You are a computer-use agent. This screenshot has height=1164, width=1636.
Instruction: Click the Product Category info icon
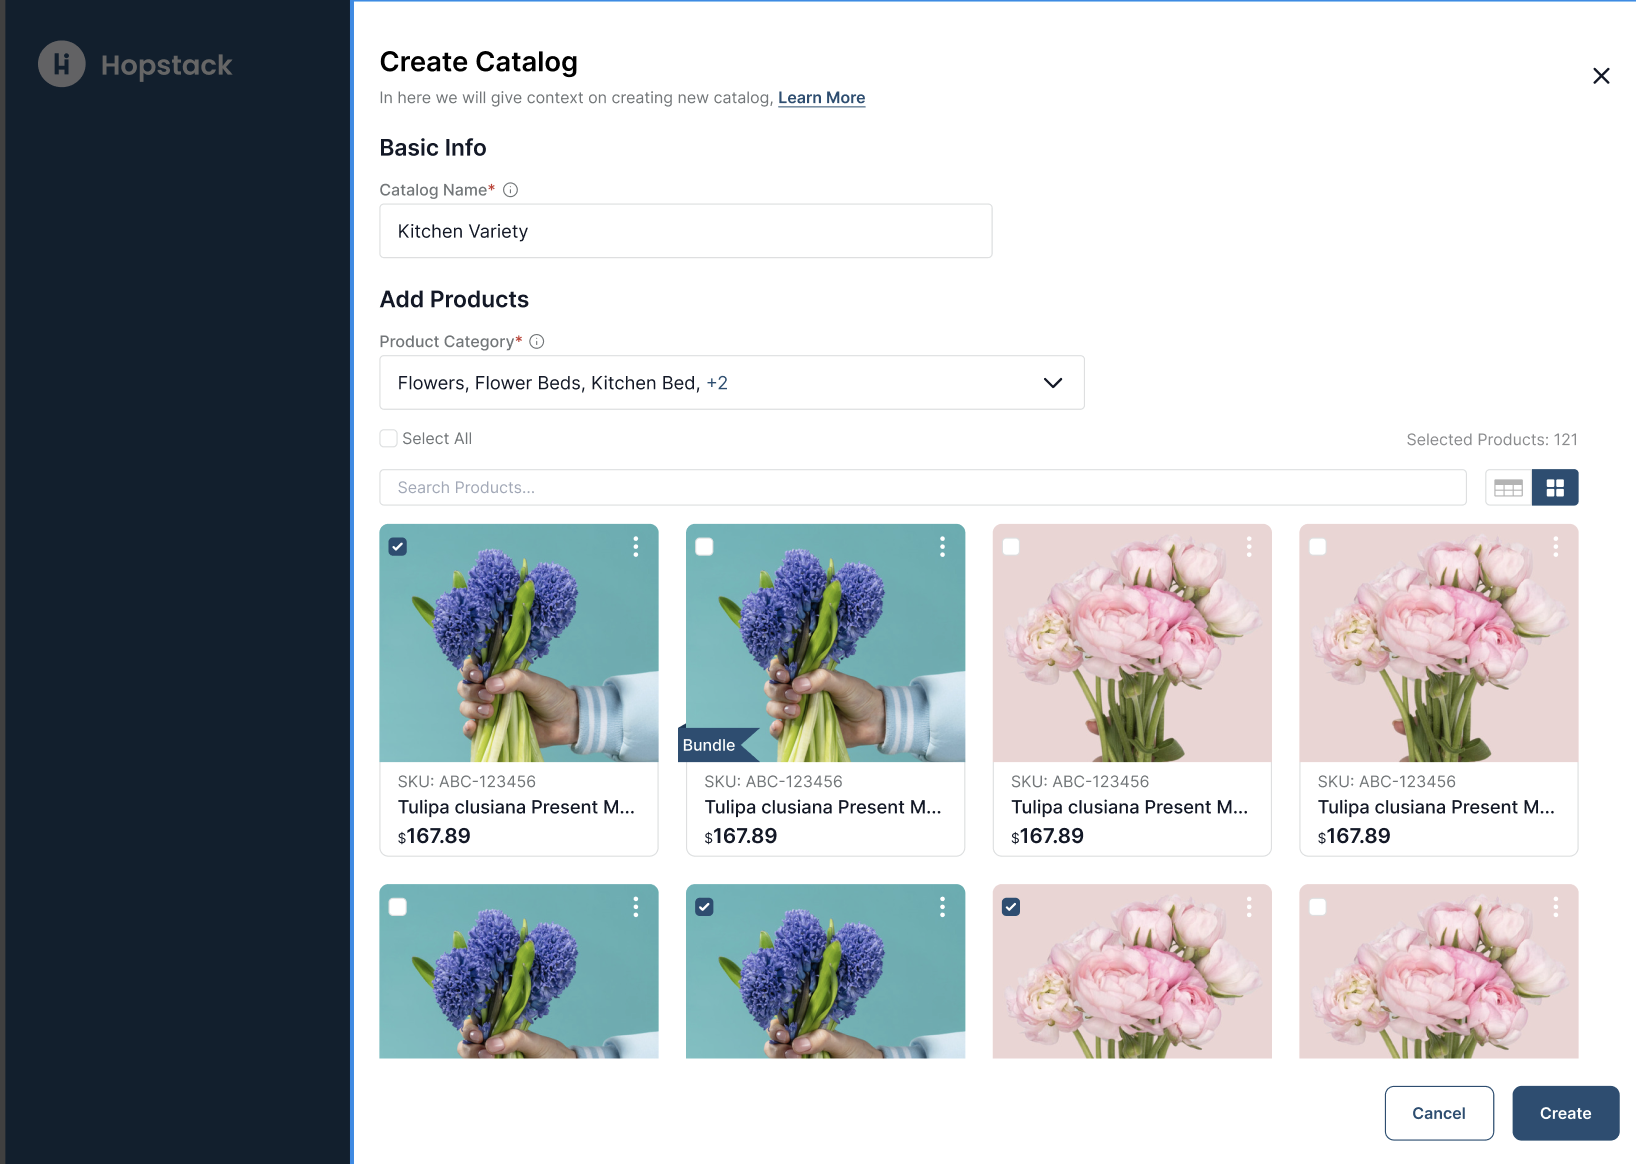click(537, 342)
